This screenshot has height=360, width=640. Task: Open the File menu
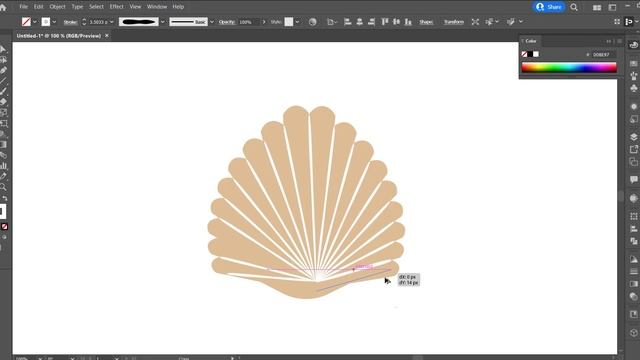click(x=23, y=7)
